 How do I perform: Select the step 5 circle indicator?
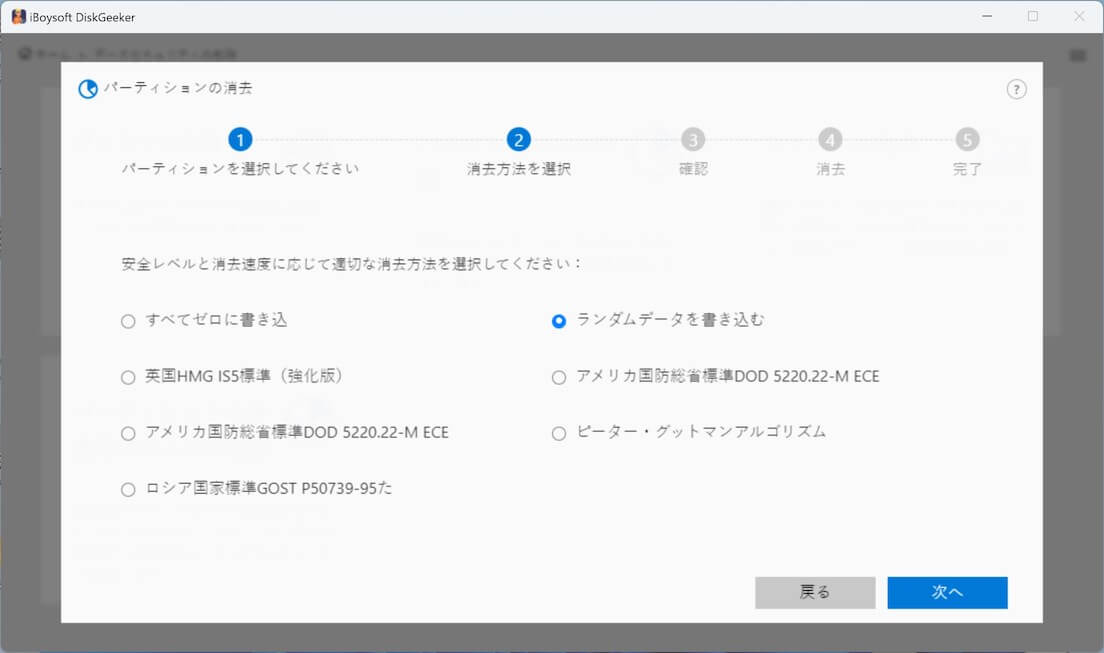click(967, 140)
